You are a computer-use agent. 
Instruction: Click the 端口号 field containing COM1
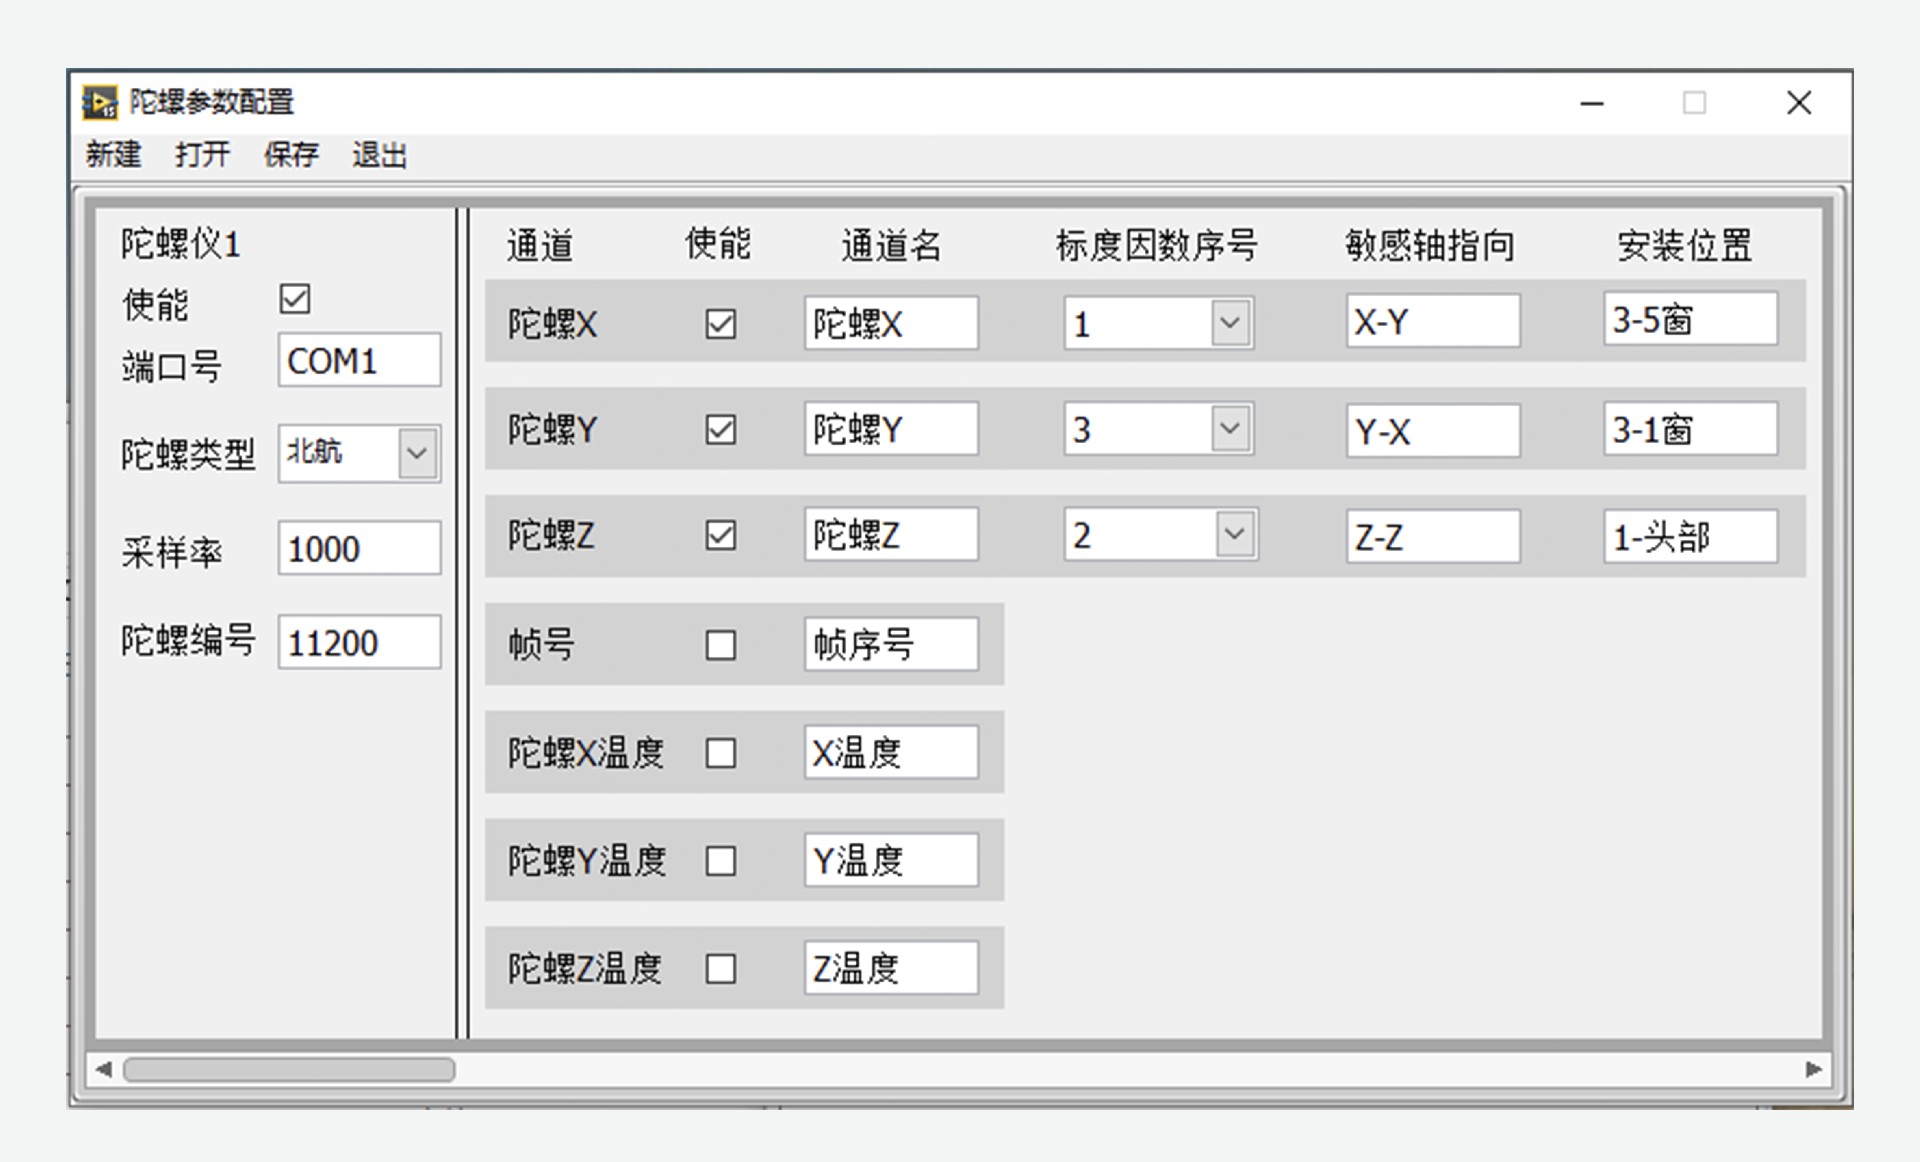[358, 361]
